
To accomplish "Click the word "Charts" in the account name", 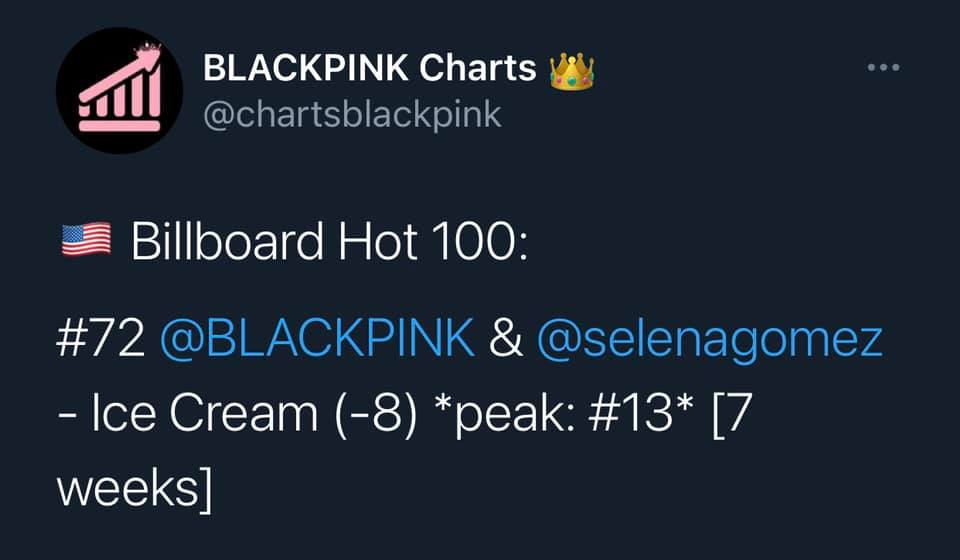I will click(x=478, y=68).
